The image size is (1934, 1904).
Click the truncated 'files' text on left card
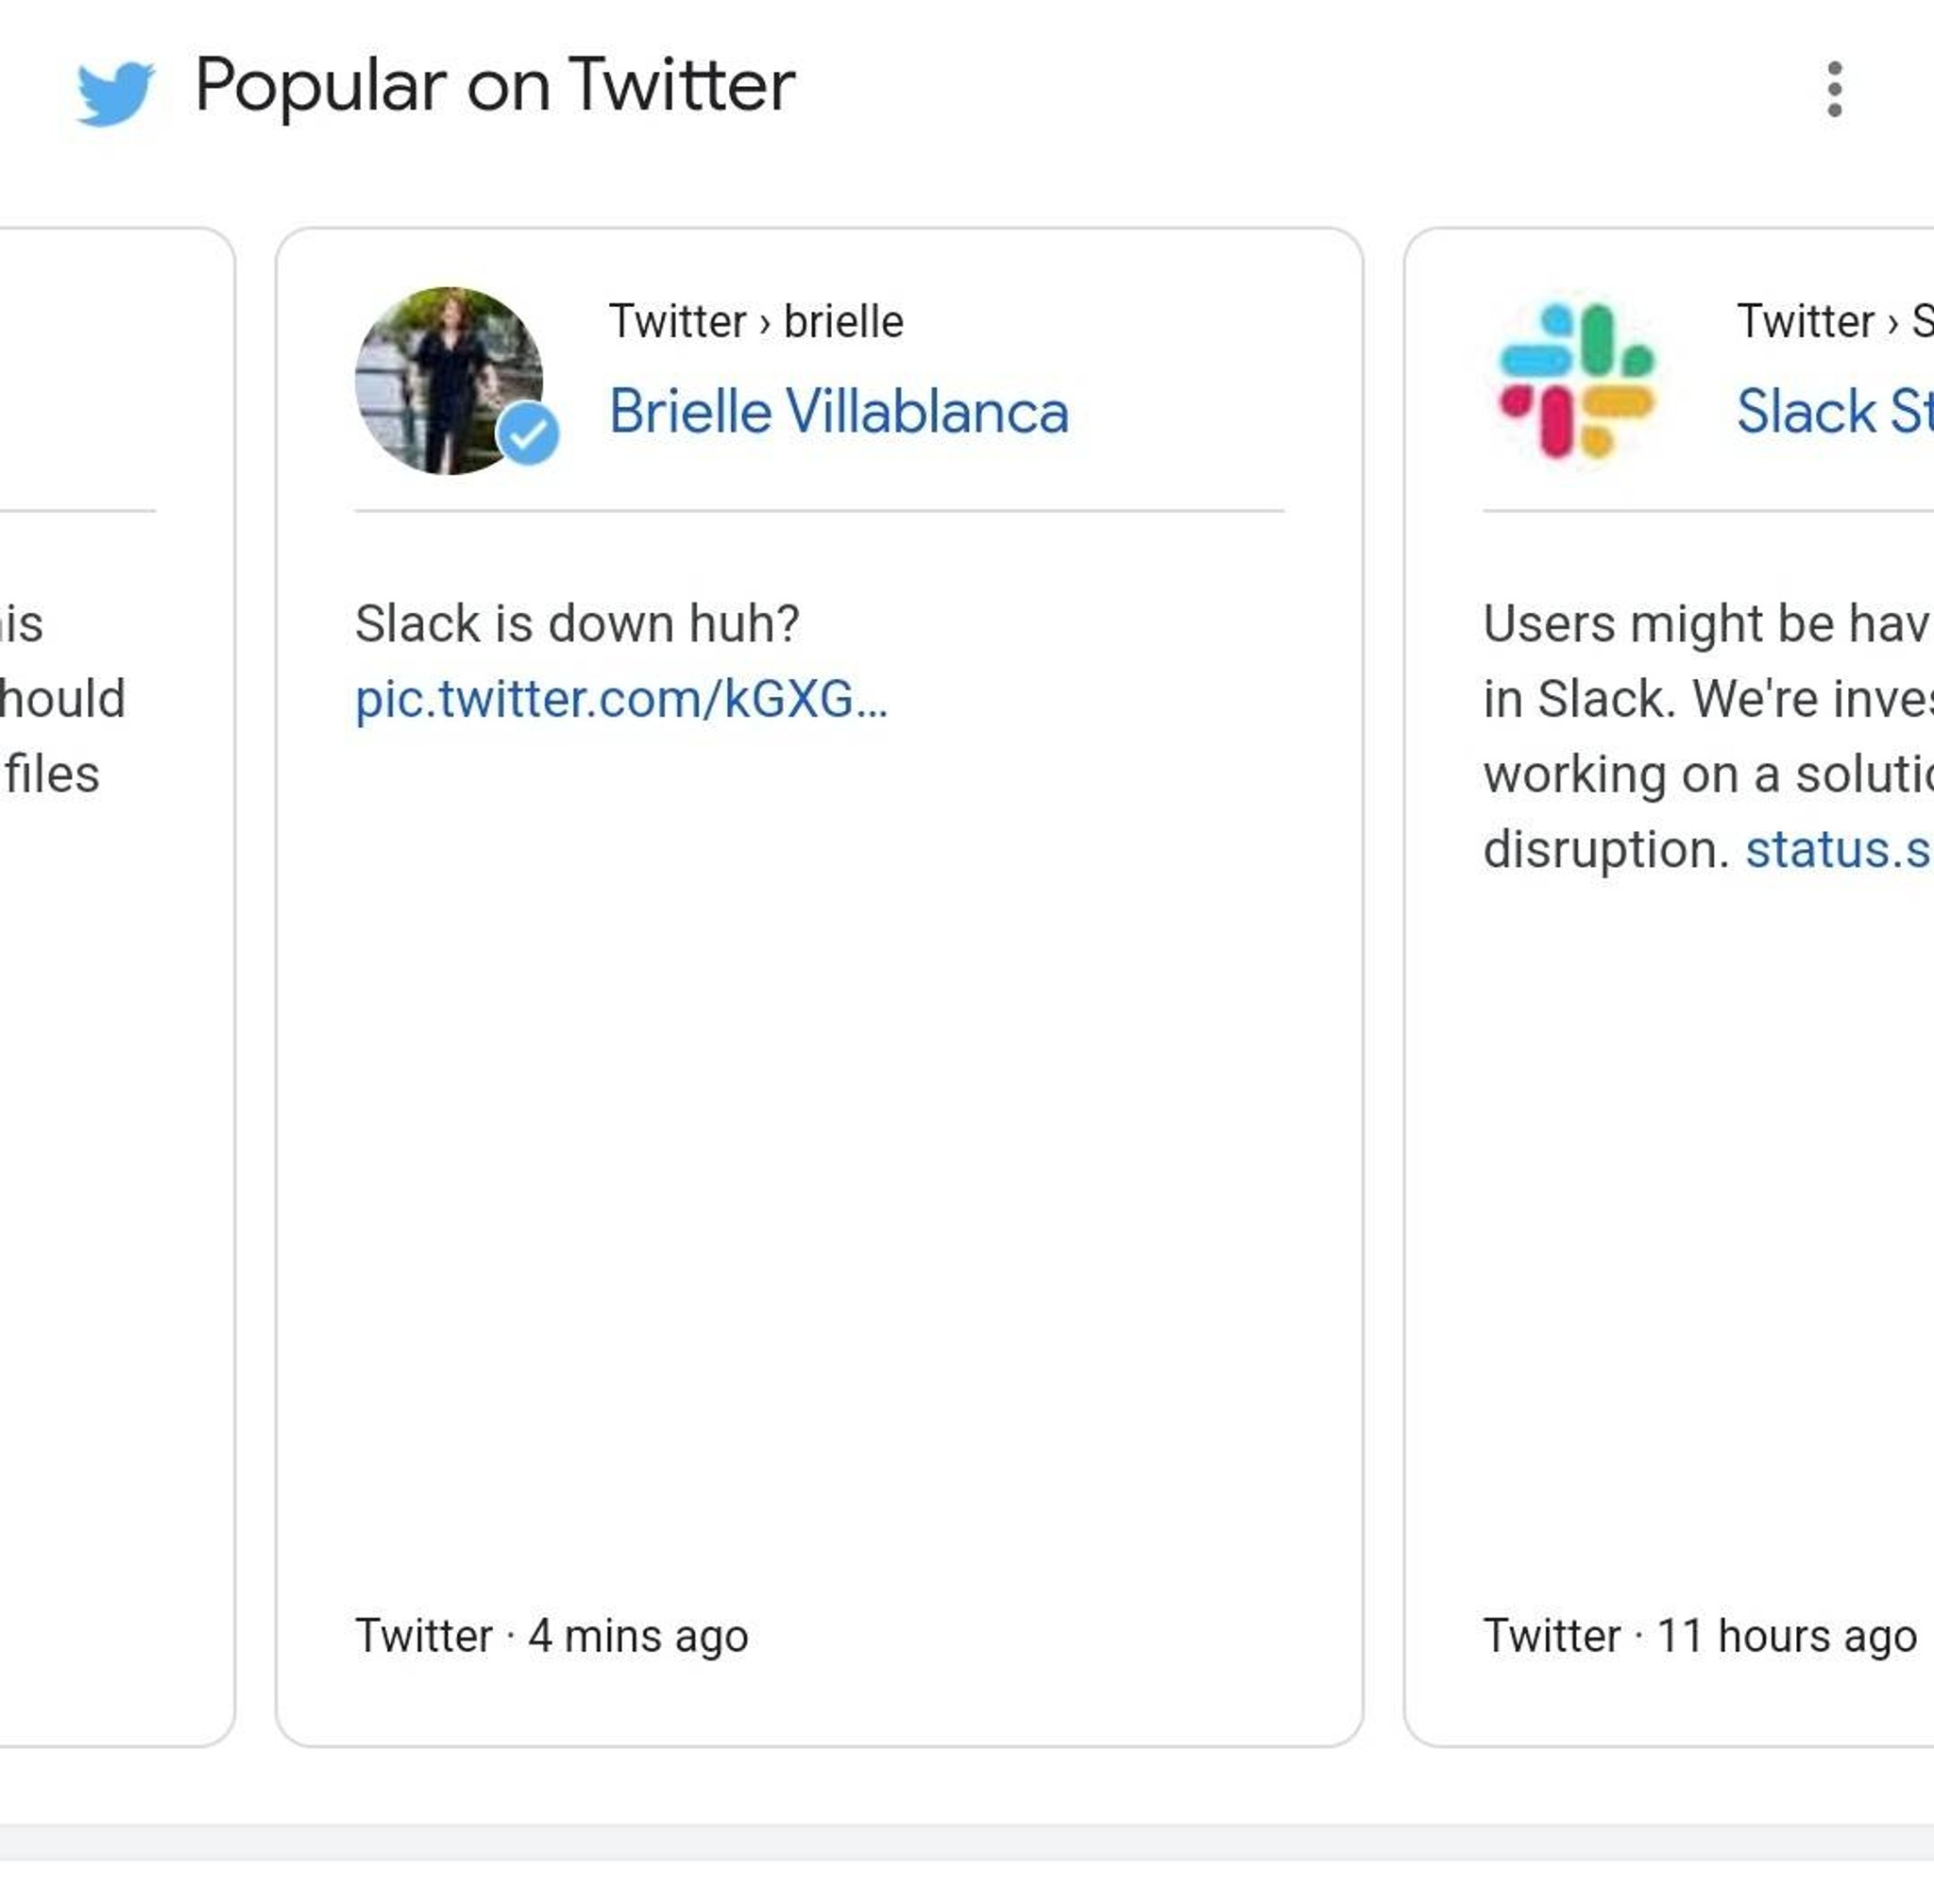pyautogui.click(x=51, y=775)
